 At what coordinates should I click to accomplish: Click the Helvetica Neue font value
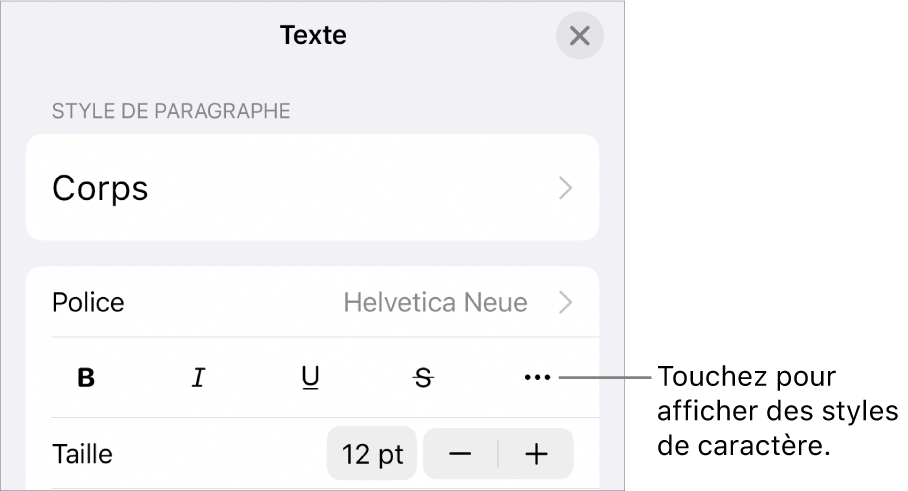(x=435, y=302)
